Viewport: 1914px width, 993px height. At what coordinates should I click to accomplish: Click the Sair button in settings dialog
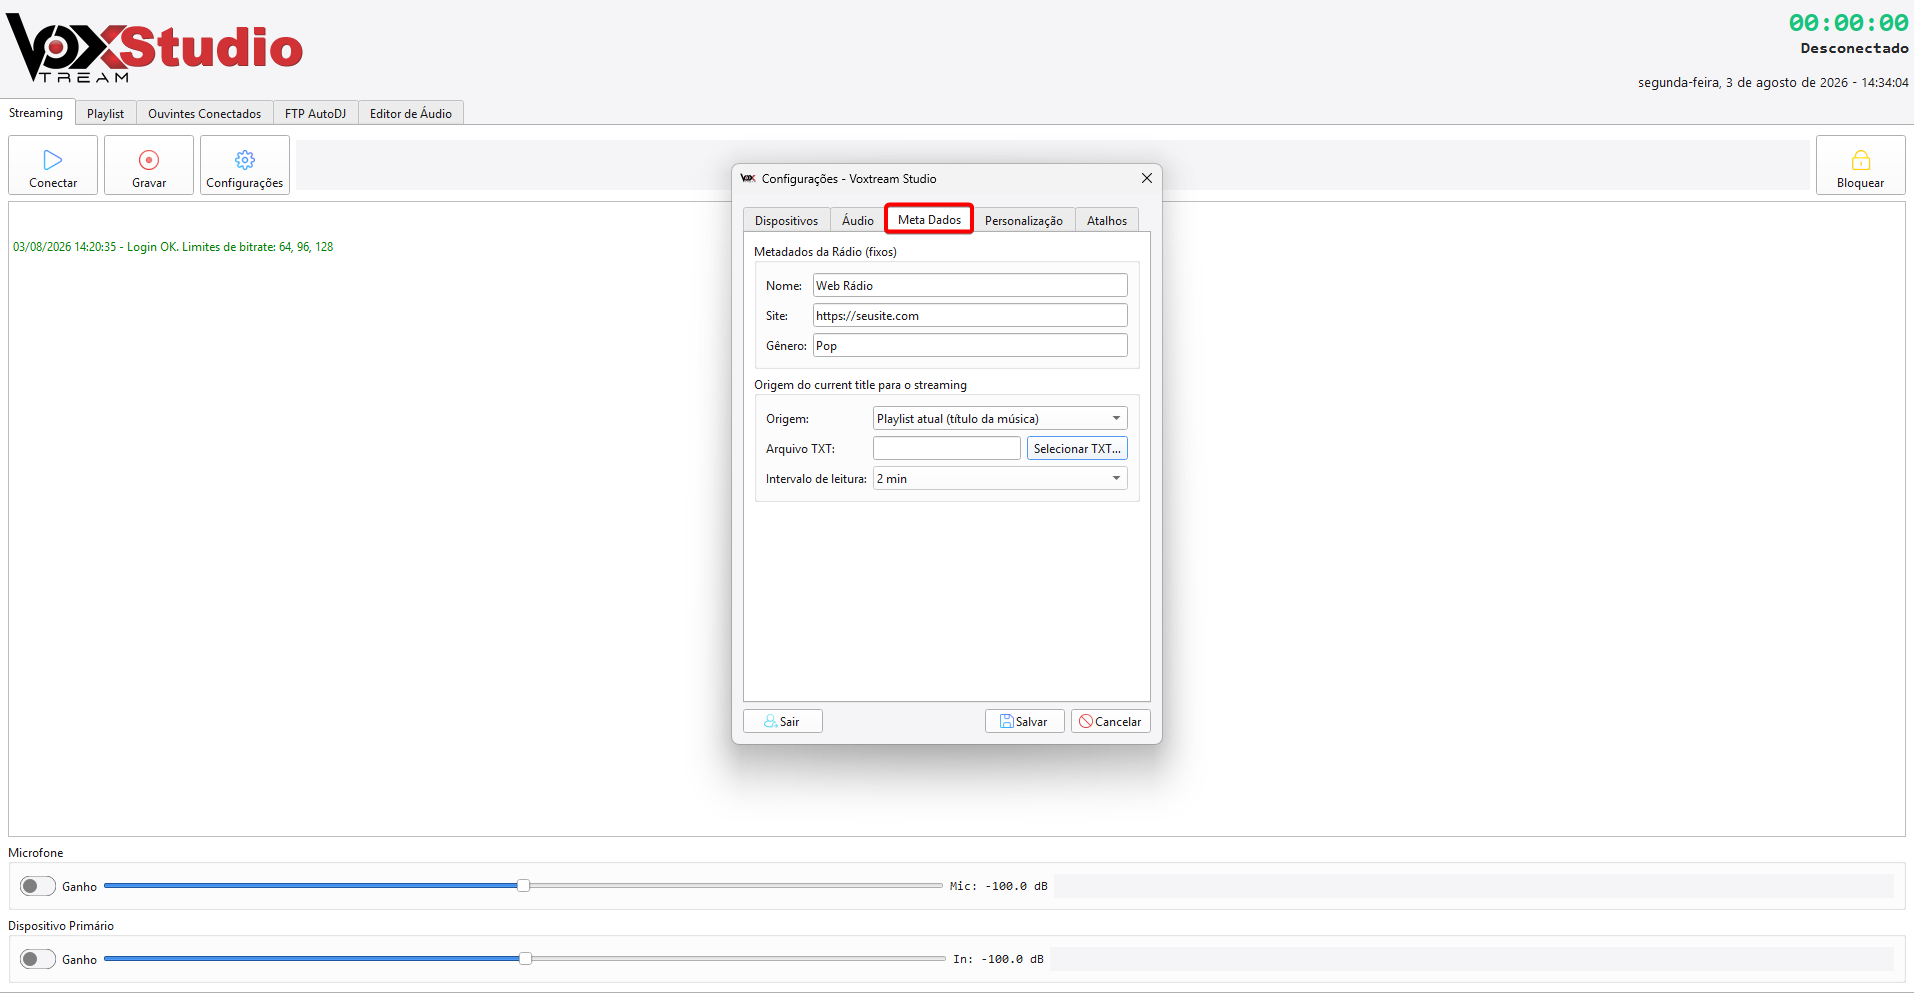[x=783, y=721]
